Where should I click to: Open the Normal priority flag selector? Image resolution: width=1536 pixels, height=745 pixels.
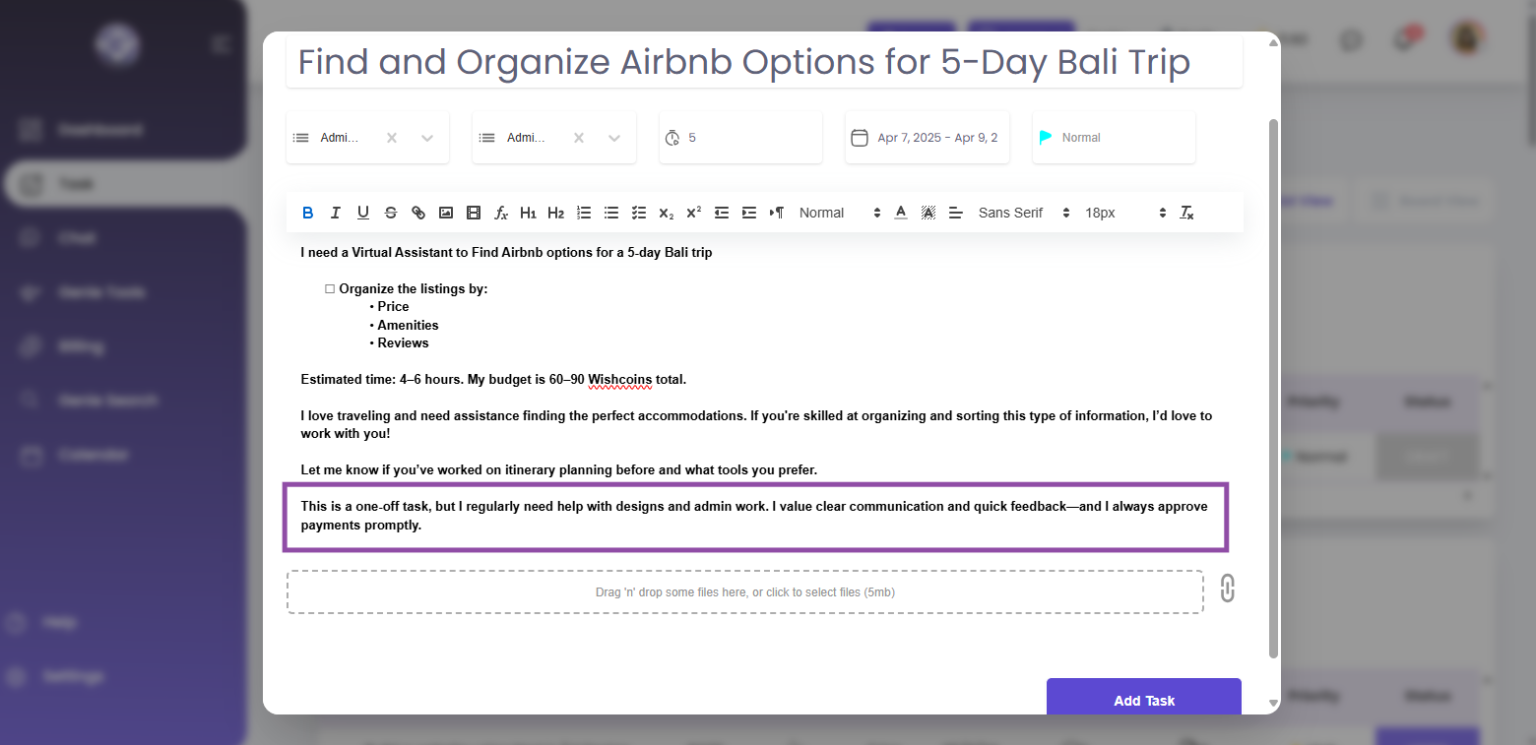(x=1114, y=138)
